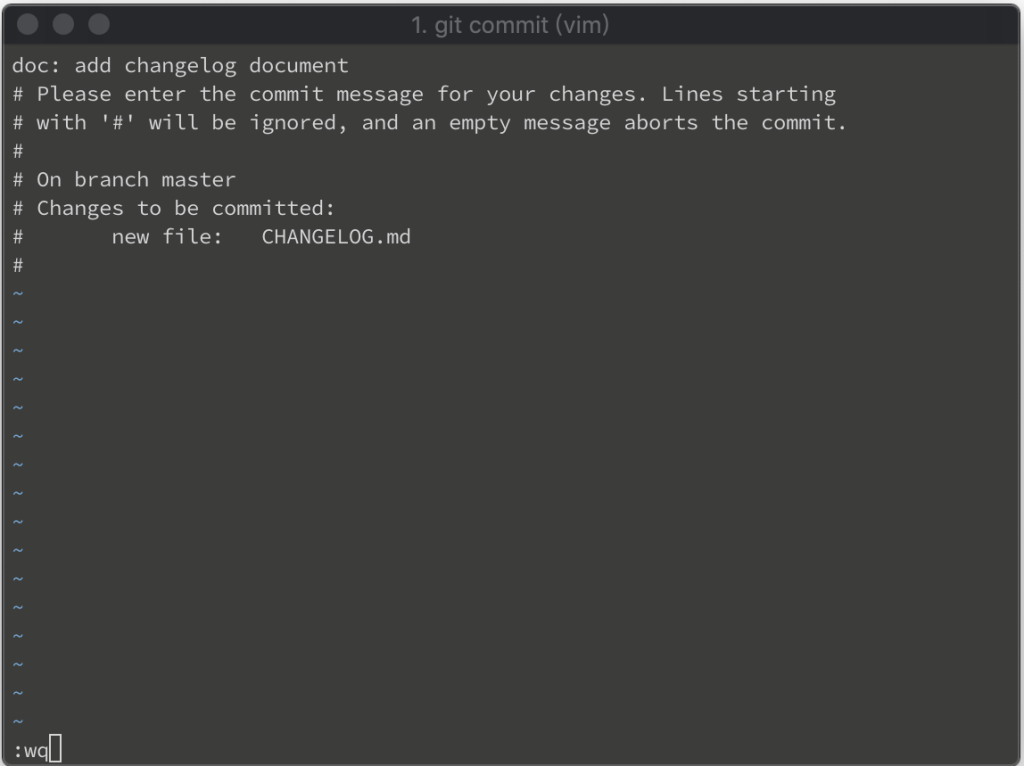Click the close window button in title bar
Image resolution: width=1024 pixels, height=766 pixels.
point(27,24)
